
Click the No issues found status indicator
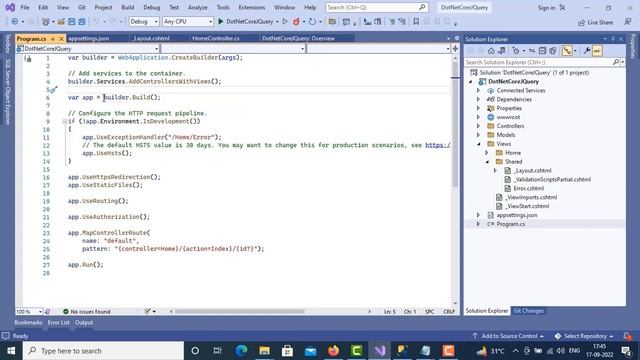coord(87,311)
